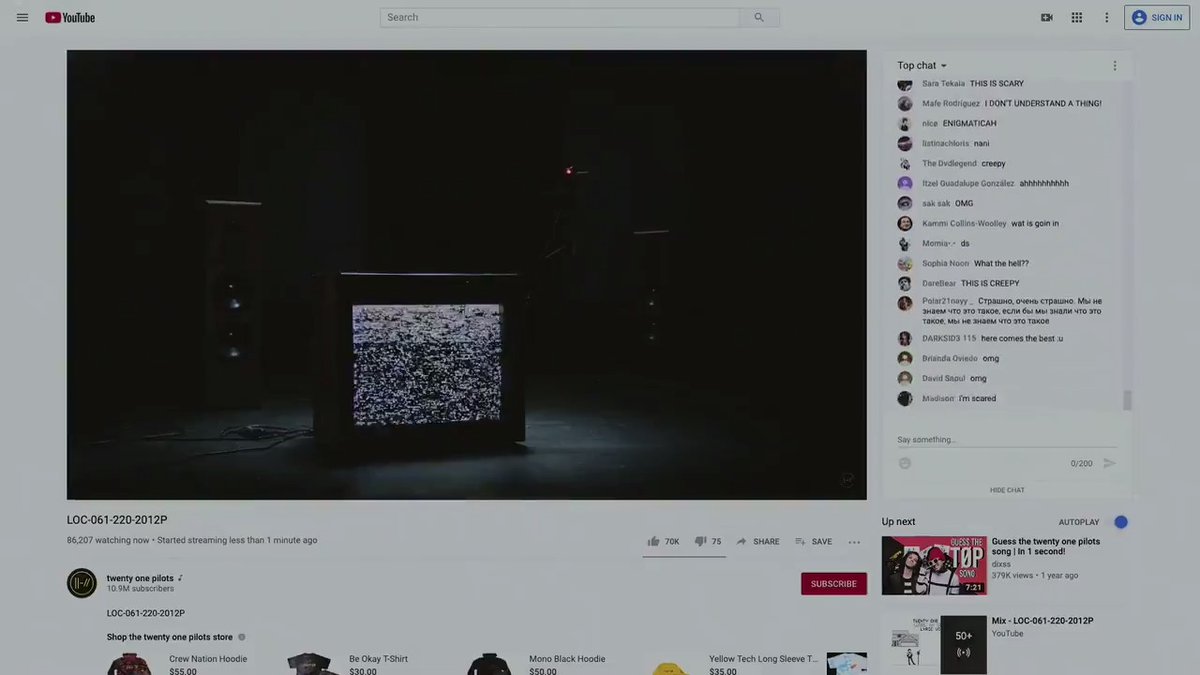The width and height of the screenshot is (1200, 675).
Task: Open Be Okay T-Shirt product
Action: (378, 659)
